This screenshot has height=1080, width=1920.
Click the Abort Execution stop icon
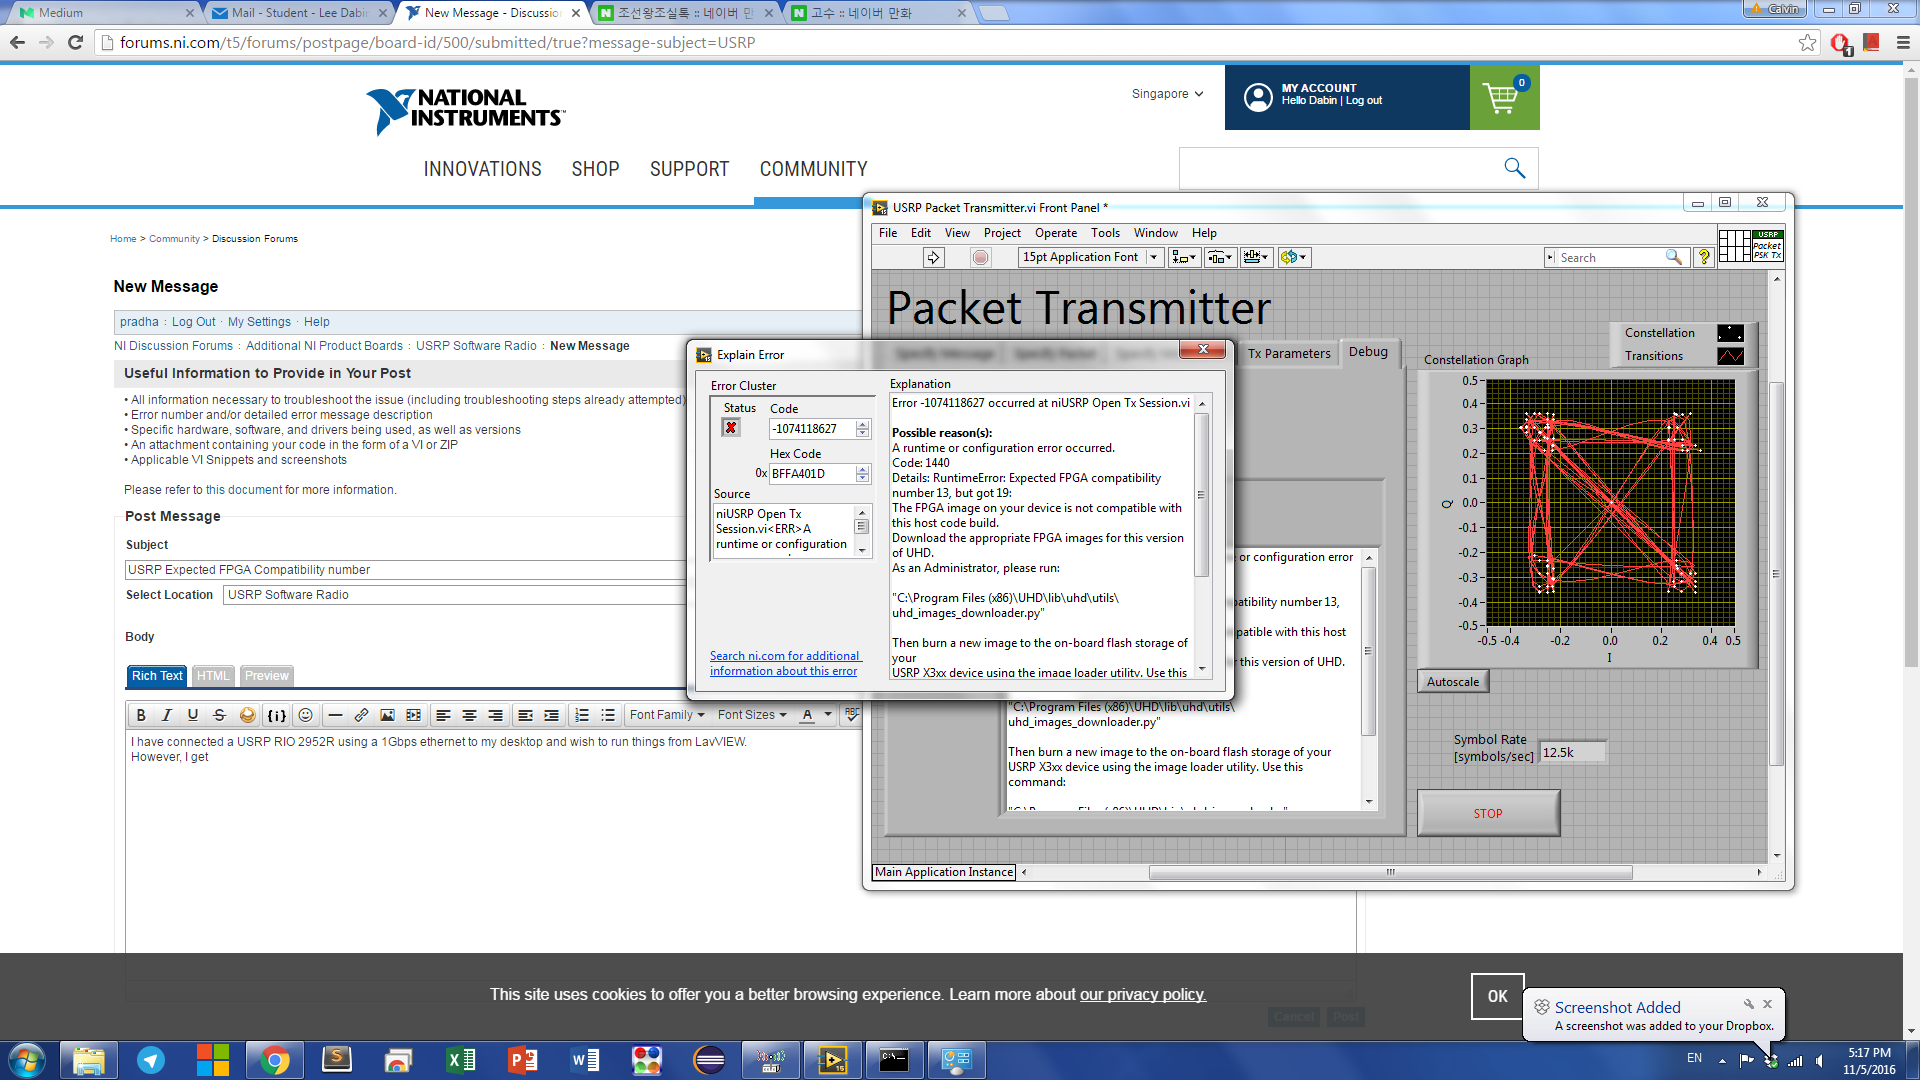point(980,257)
